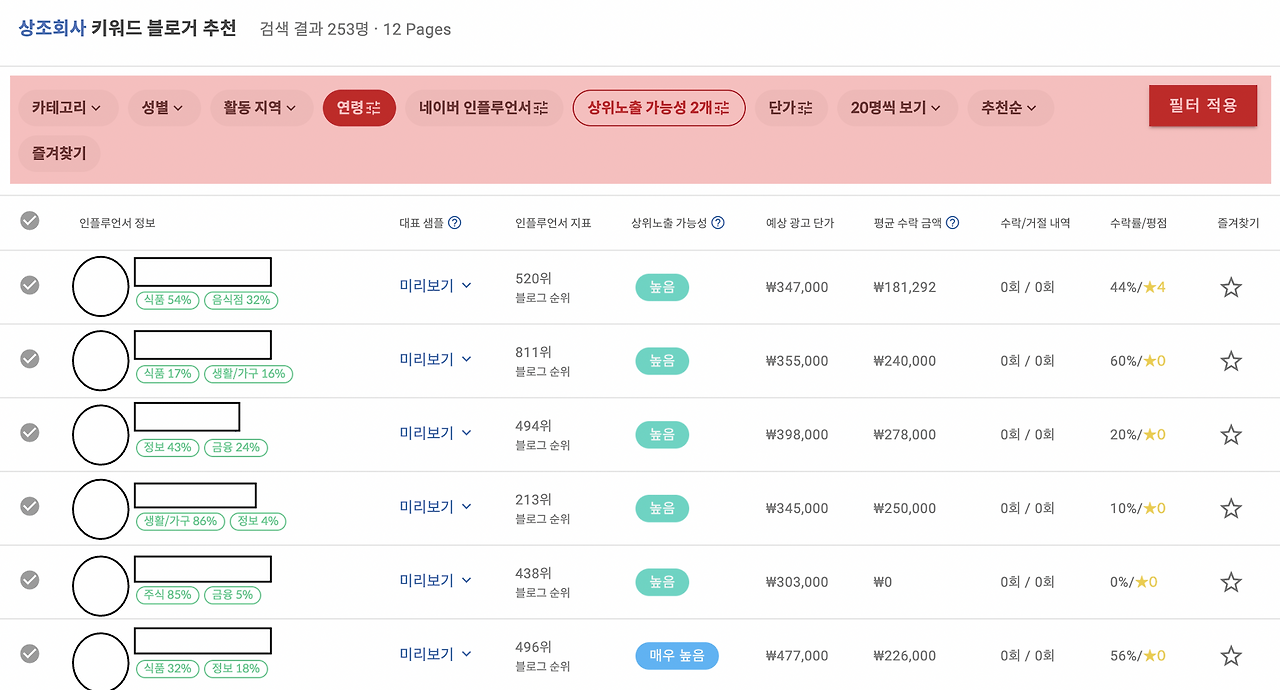Favorite the first influencer with the star icon
This screenshot has height=690, width=1280.
(x=1230, y=287)
